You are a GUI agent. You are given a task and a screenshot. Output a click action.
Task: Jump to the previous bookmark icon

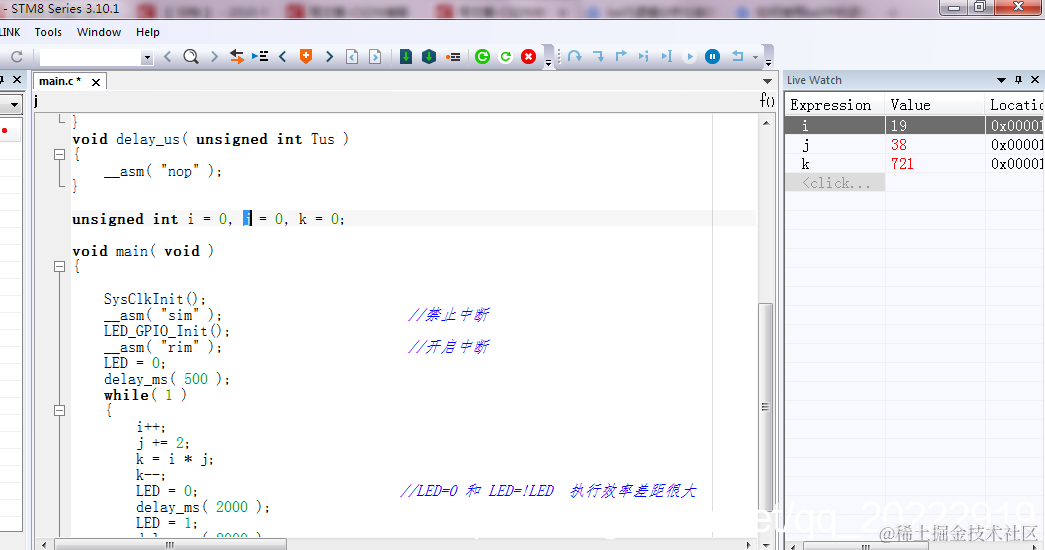[283, 57]
